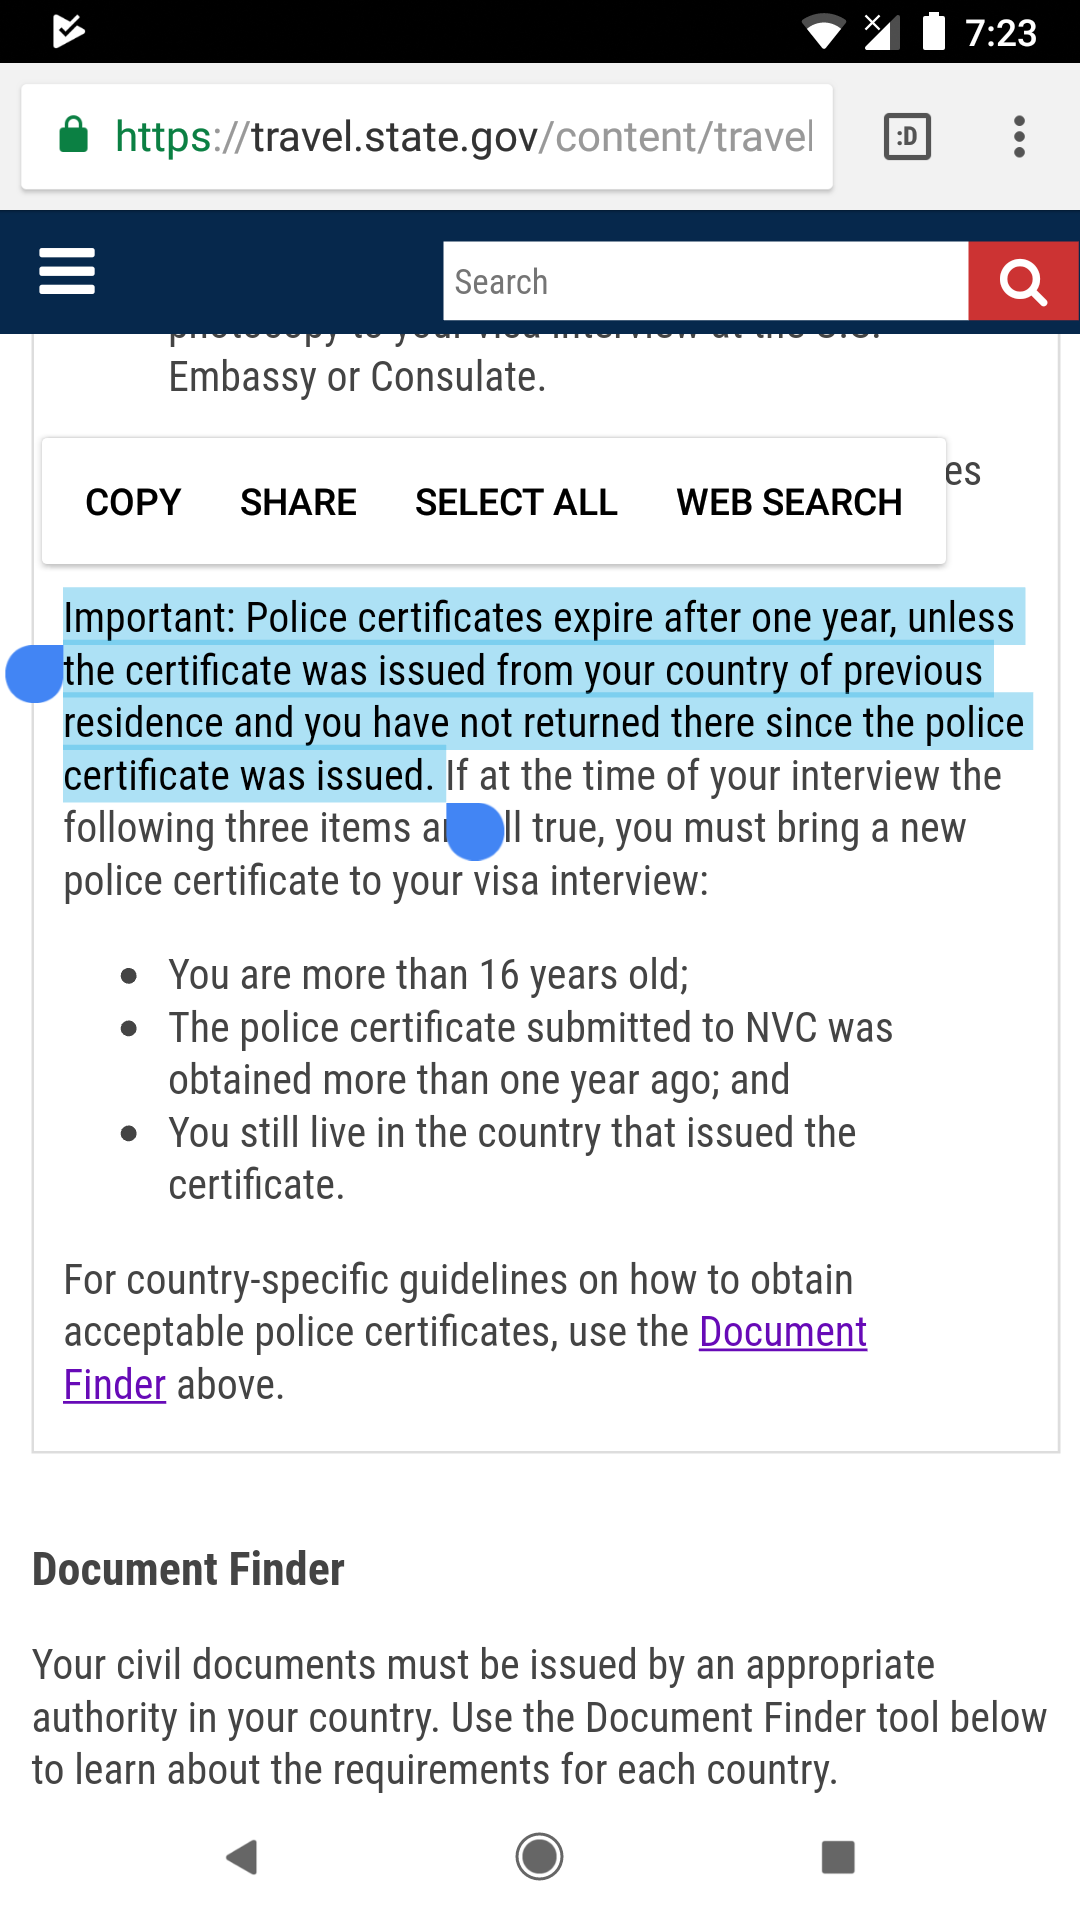Tap the red search magnifier button
Viewport: 1080px width, 1920px height.
1023,281
